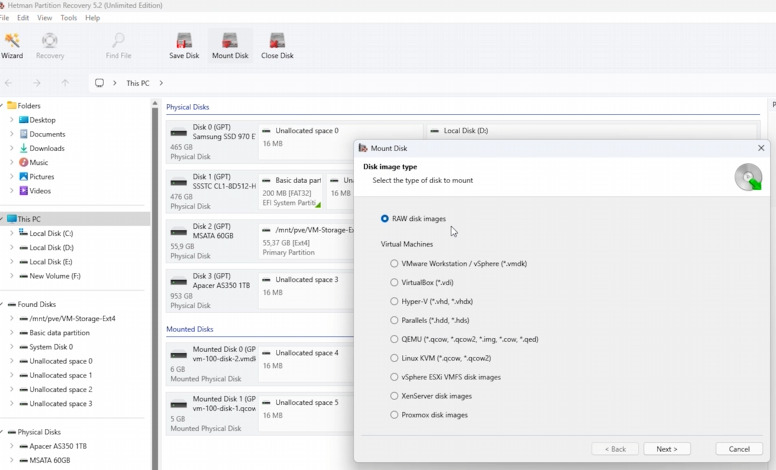The image size is (776, 470).
Task: Expand Local Disk (E:) tree arrow
Action: [x=11, y=262]
